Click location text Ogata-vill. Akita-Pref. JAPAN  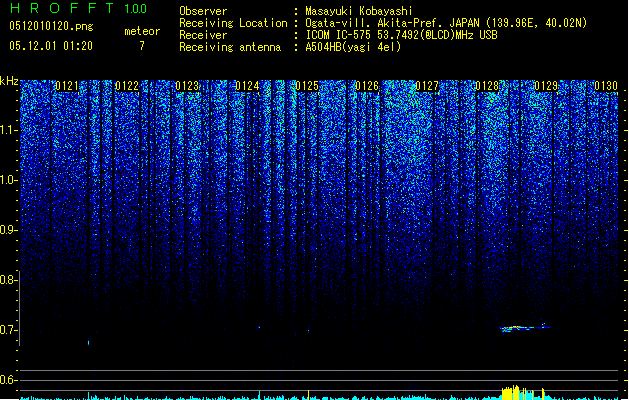(392, 23)
